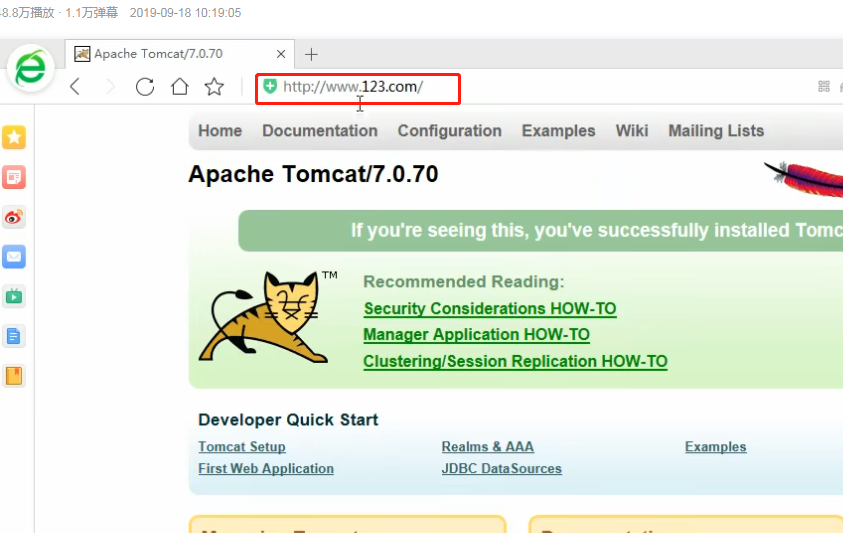Screen dimensions: 843x533
Task: Open the Configuration menu item
Action: [x=449, y=131]
